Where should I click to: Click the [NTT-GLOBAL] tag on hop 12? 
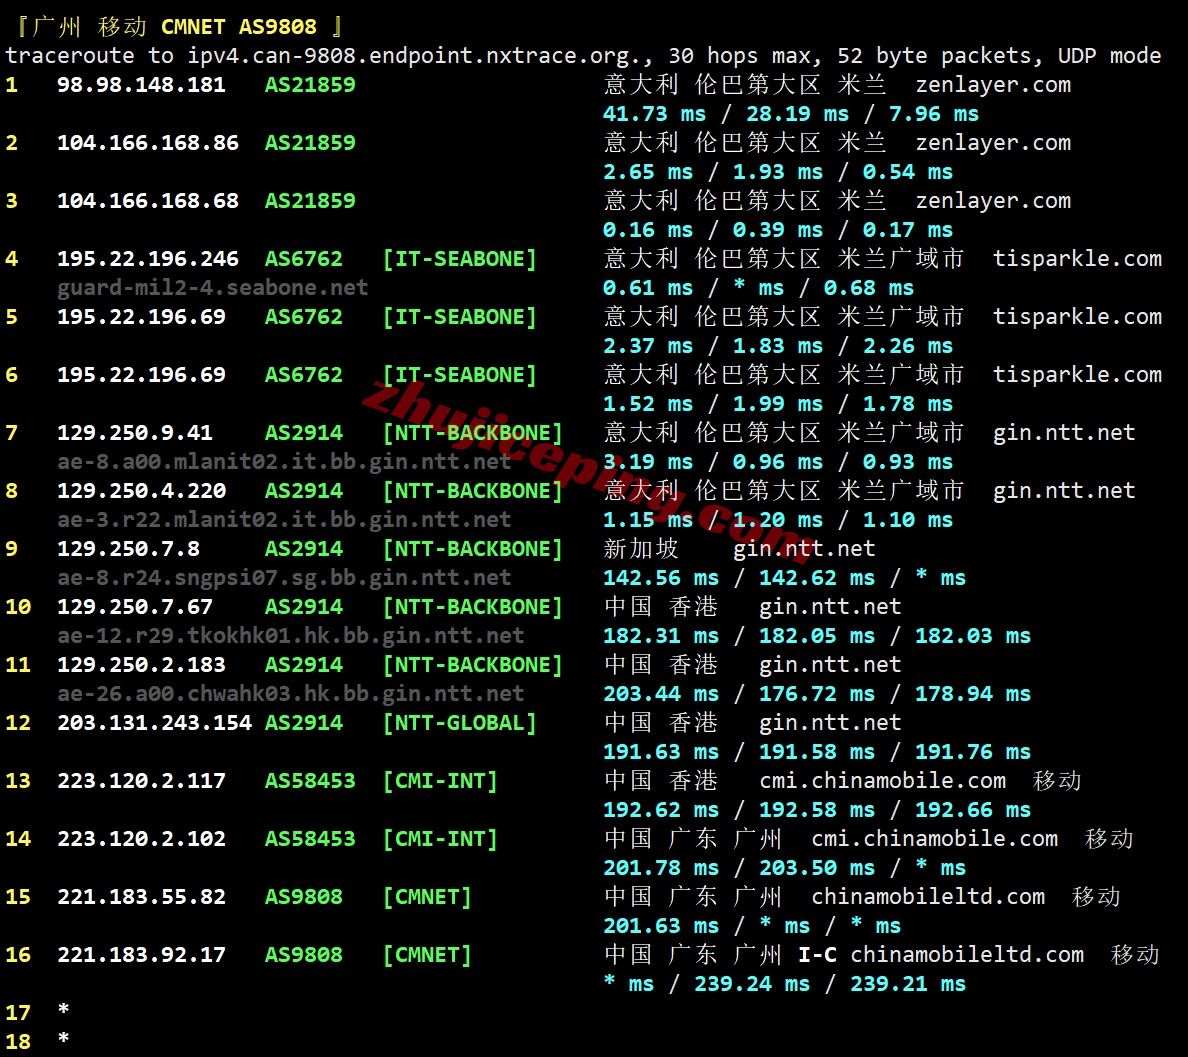pos(460,723)
